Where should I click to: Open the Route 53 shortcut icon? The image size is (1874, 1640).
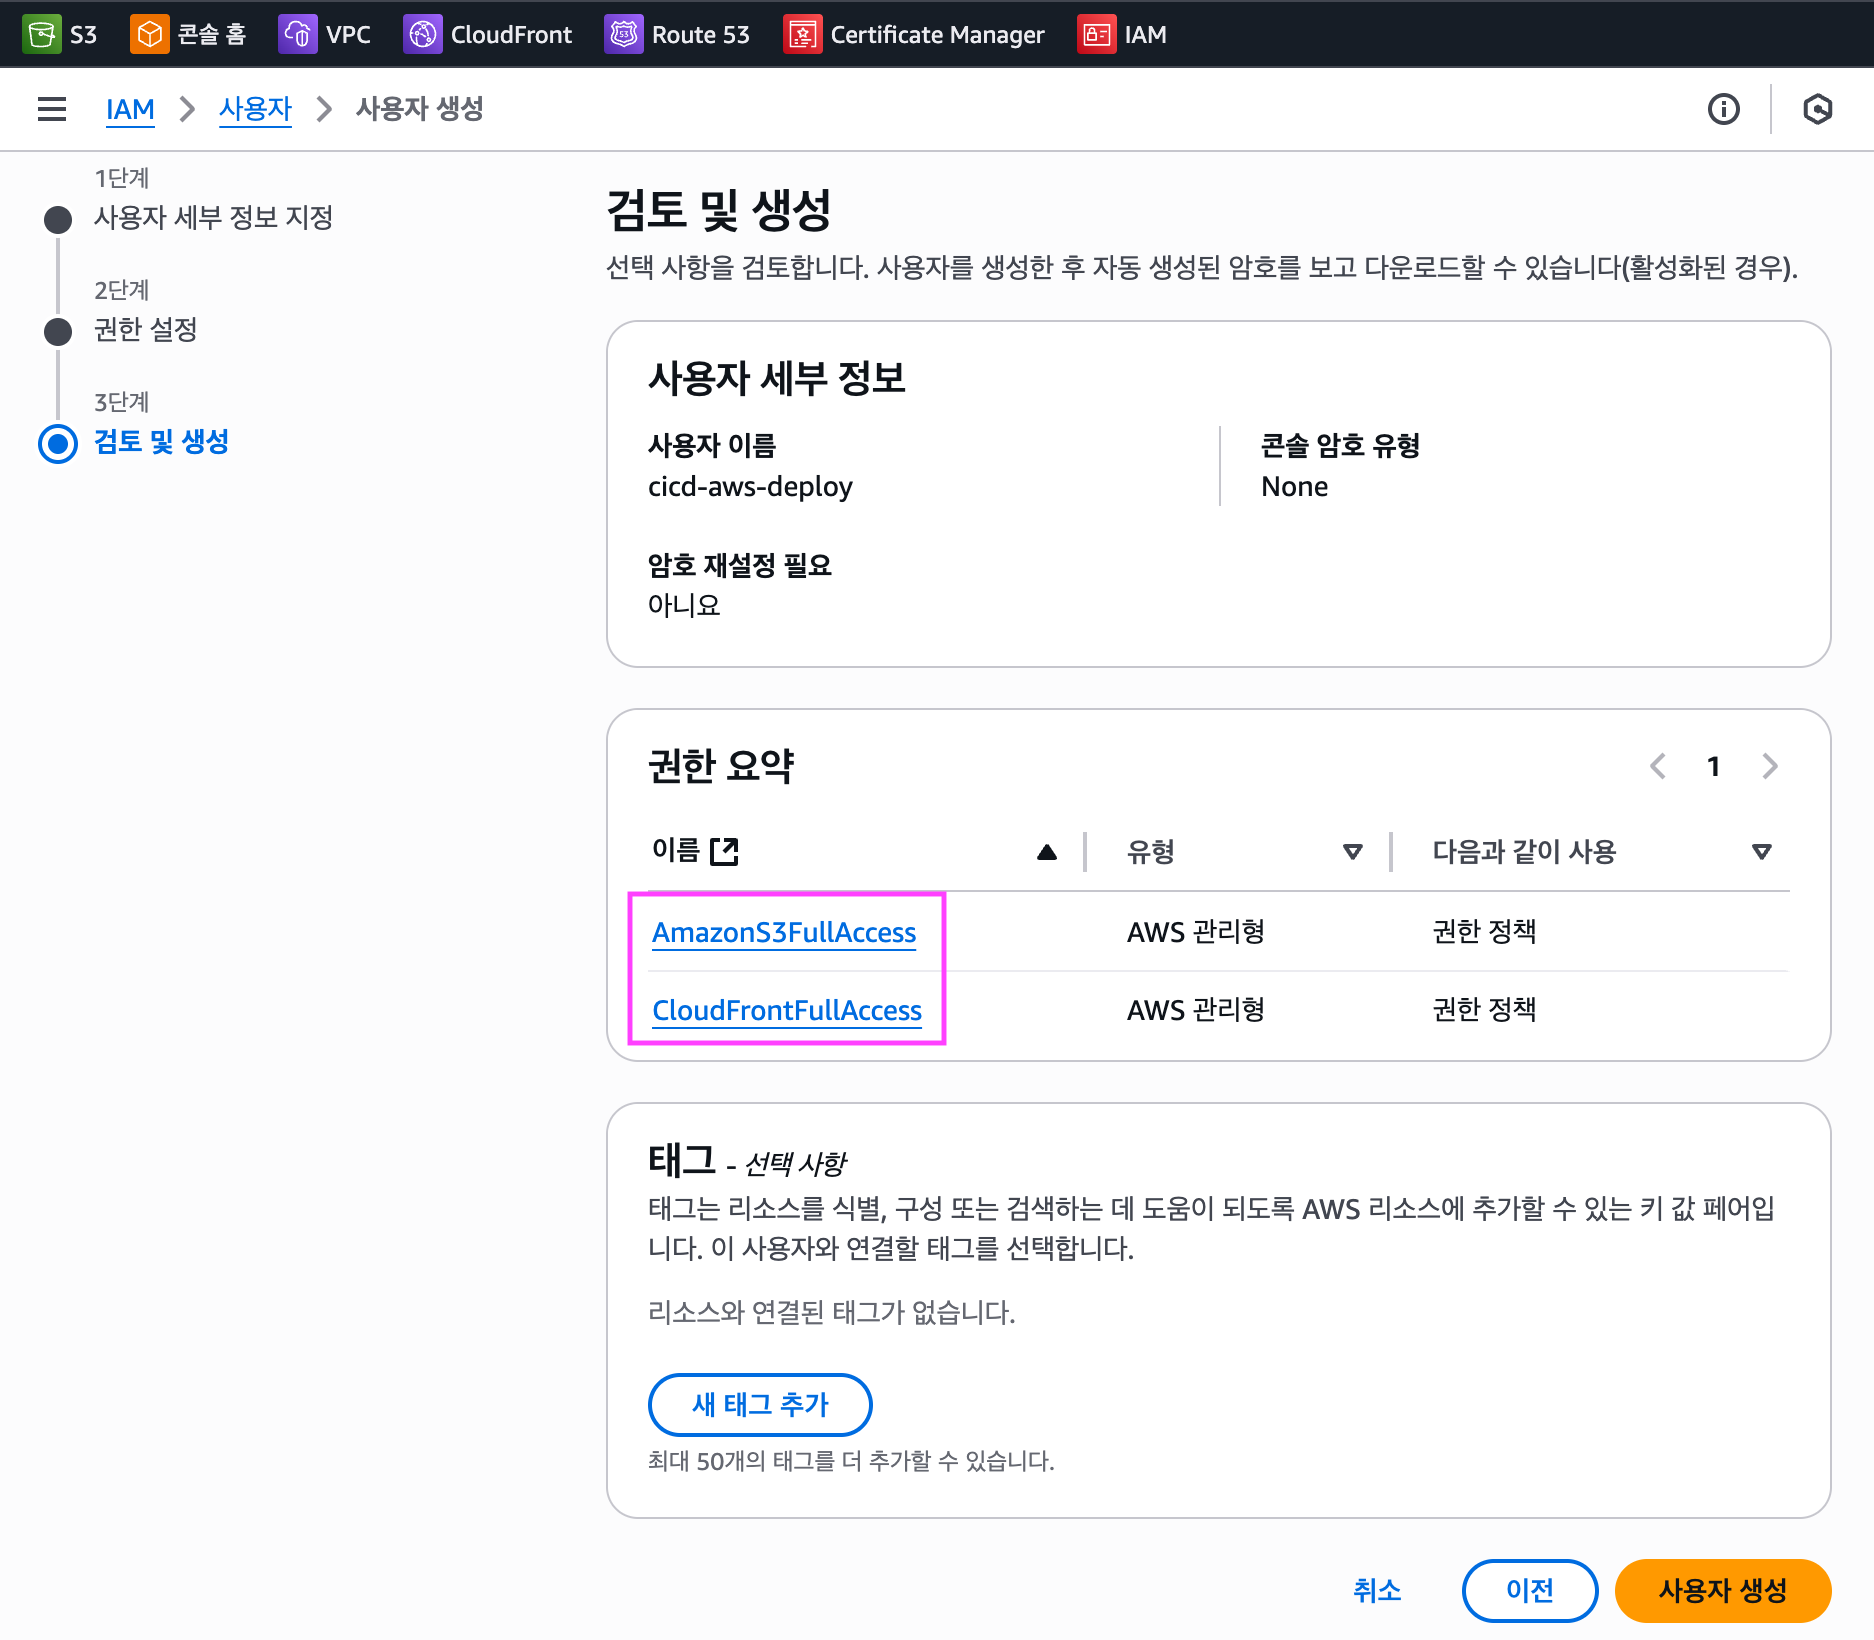pos(623,34)
